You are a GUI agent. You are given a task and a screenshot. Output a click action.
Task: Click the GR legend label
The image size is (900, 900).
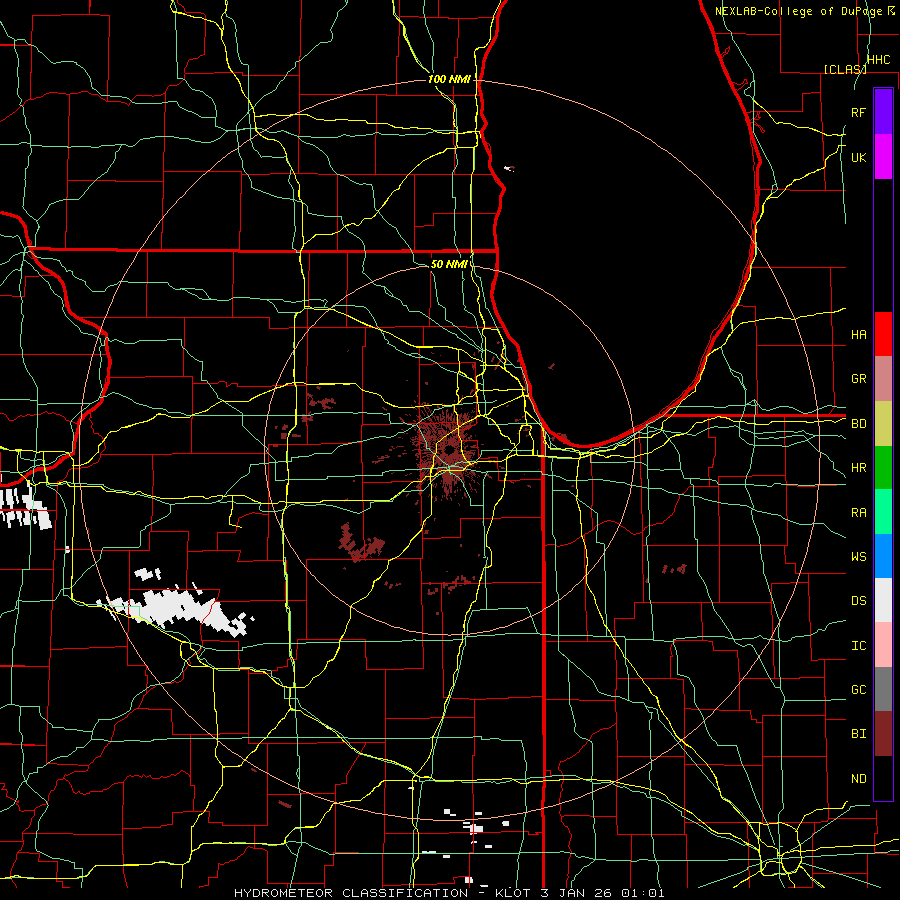tap(858, 379)
